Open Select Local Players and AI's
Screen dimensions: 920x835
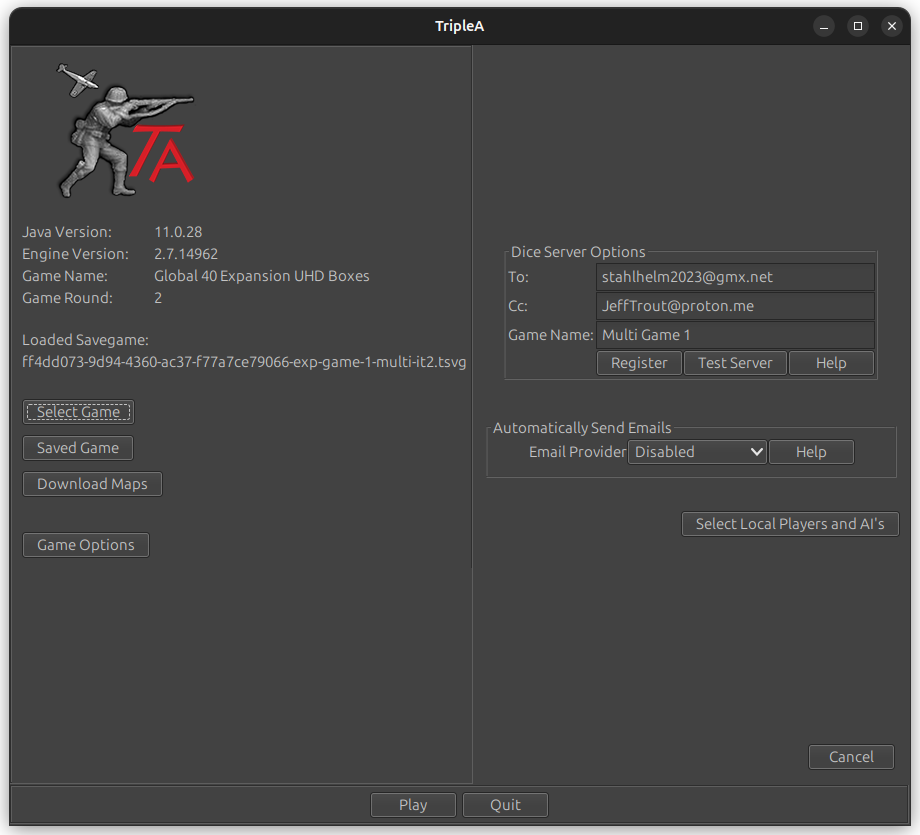click(790, 523)
